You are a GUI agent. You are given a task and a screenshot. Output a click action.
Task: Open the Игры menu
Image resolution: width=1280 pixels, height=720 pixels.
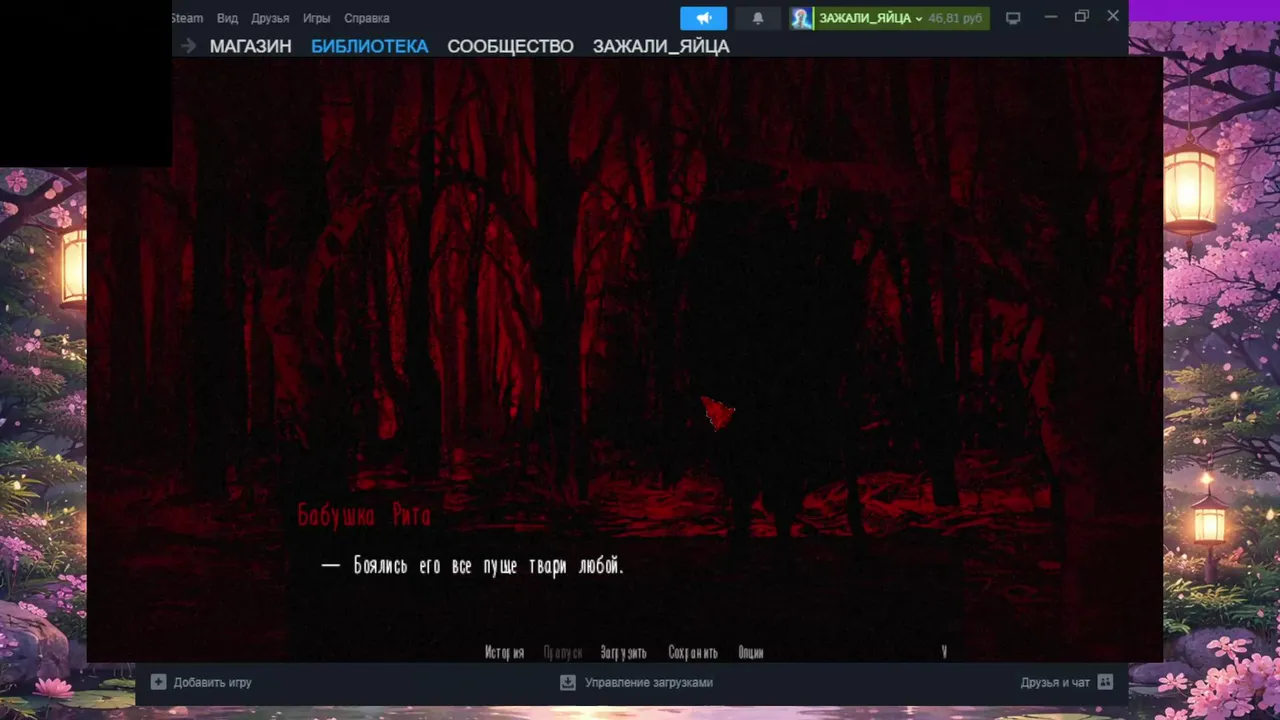pos(317,18)
